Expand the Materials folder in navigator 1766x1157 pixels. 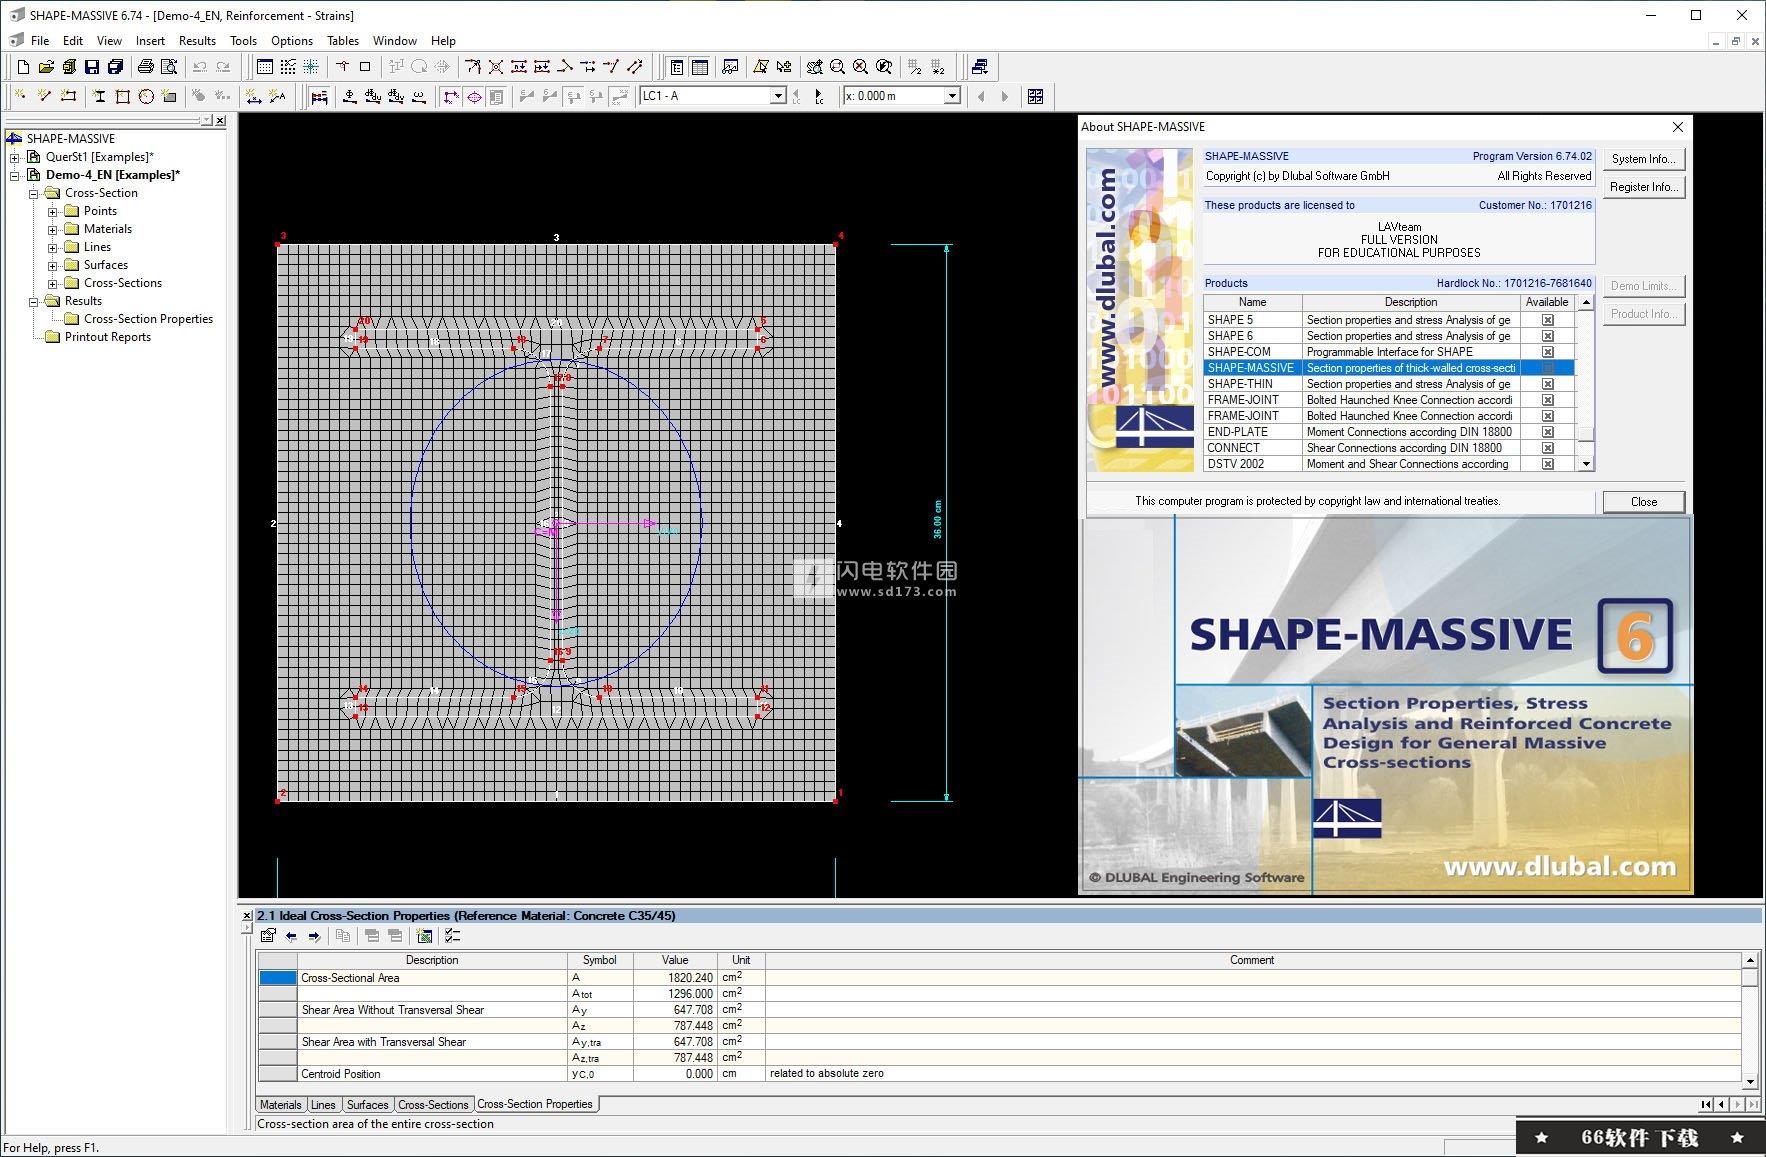tap(53, 229)
